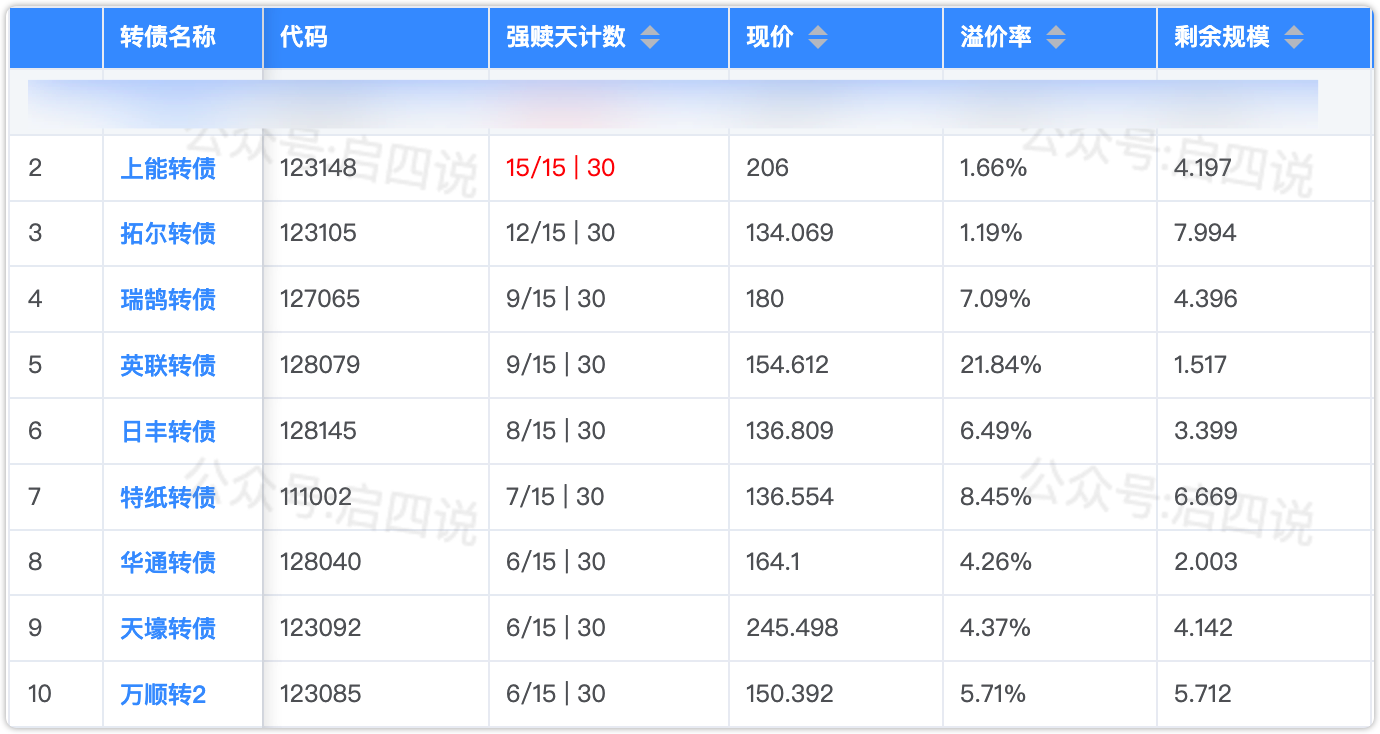
Task: Click the 强赎天计数 header label
Action: point(566,38)
